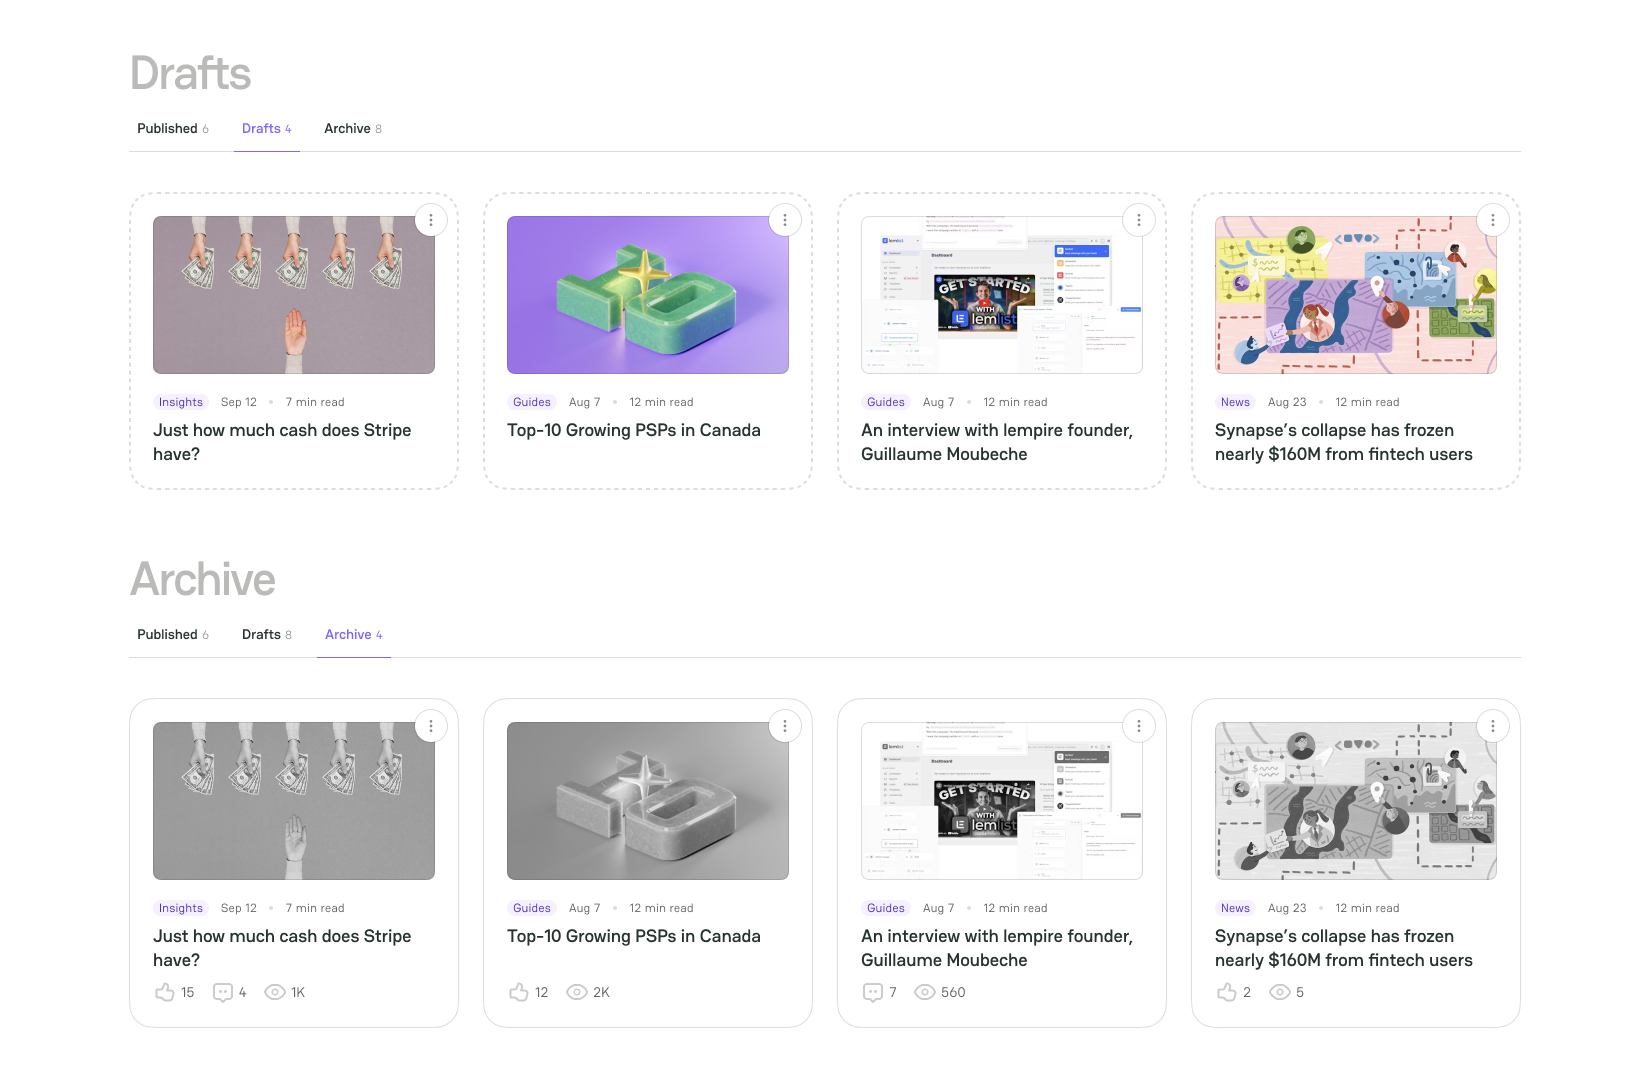
Task: Open more options on lempire interview draft card
Action: [x=1139, y=220]
